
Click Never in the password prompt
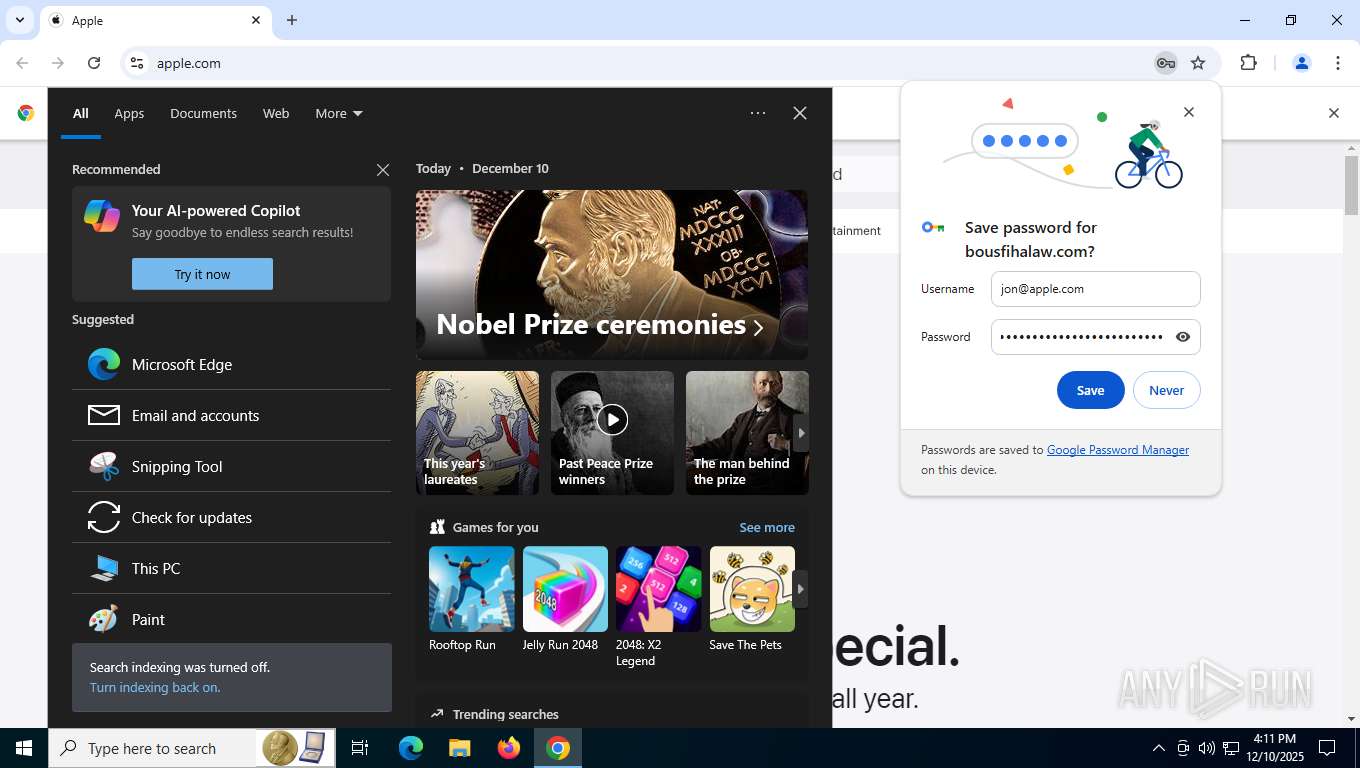[x=1166, y=390]
